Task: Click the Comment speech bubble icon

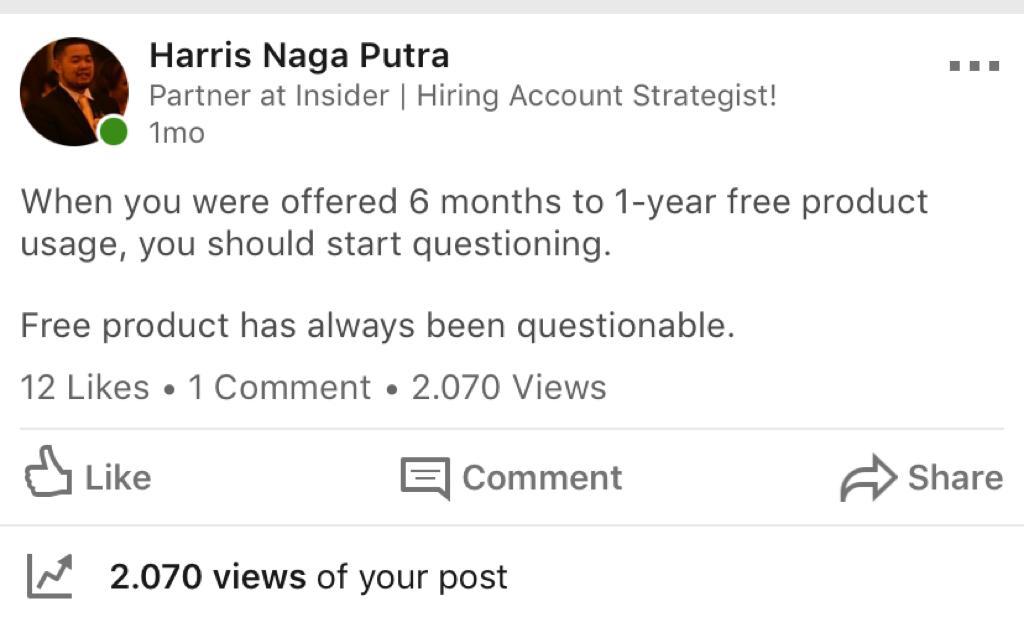Action: (425, 478)
